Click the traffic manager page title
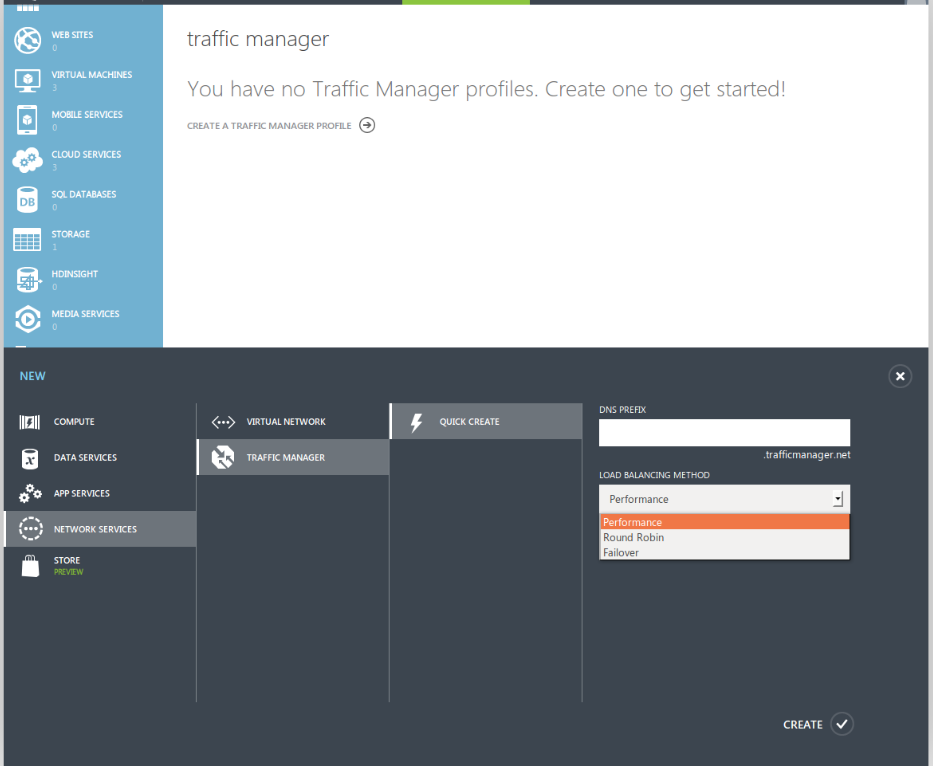Viewport: 933px width, 766px height. point(258,39)
